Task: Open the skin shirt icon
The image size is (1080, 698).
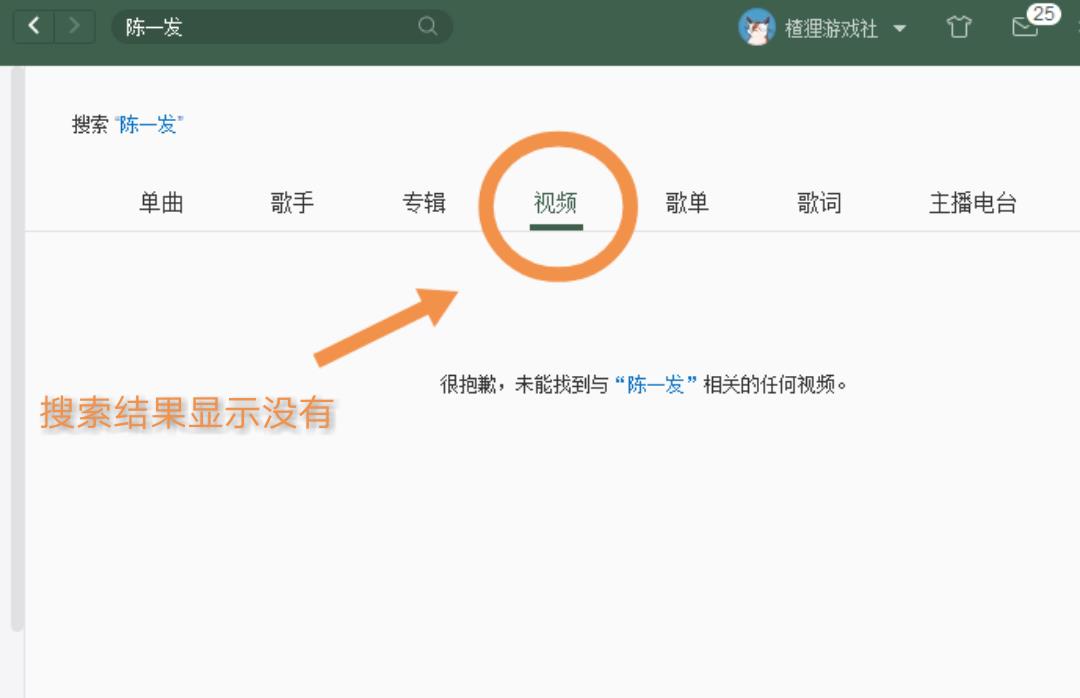Action: point(959,28)
